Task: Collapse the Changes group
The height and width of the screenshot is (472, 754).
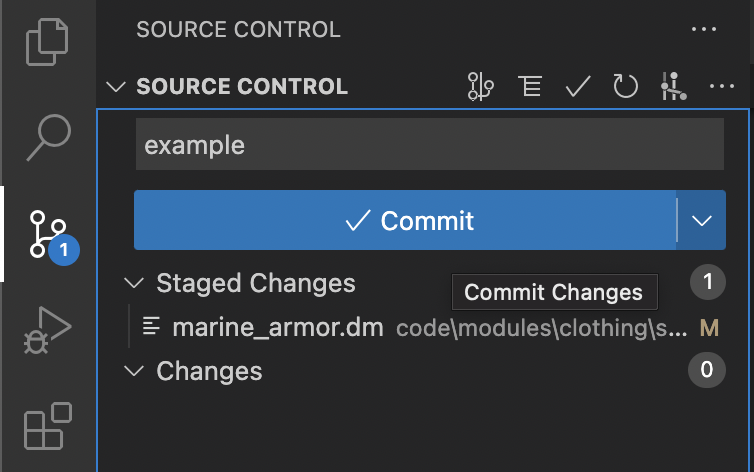Action: coord(134,371)
